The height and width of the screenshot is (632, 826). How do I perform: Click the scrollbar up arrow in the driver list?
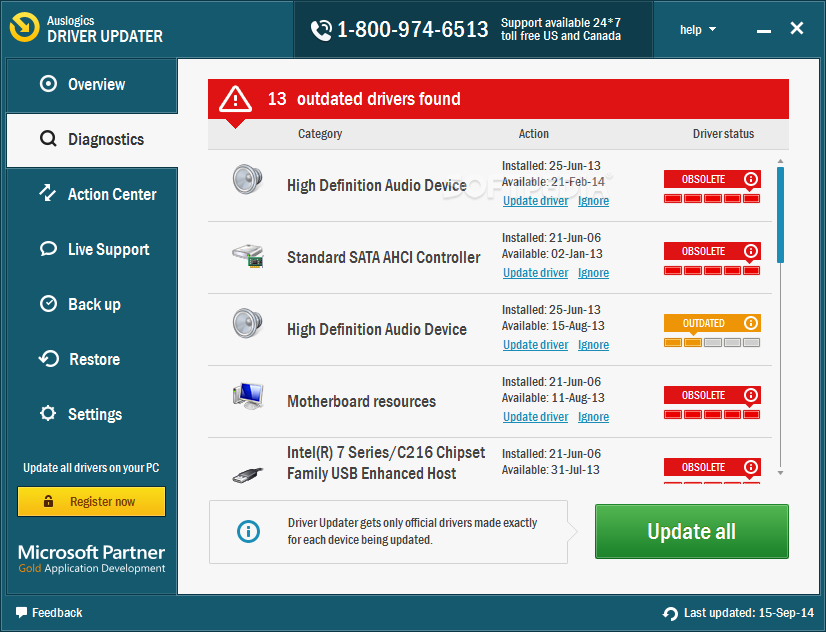(780, 161)
